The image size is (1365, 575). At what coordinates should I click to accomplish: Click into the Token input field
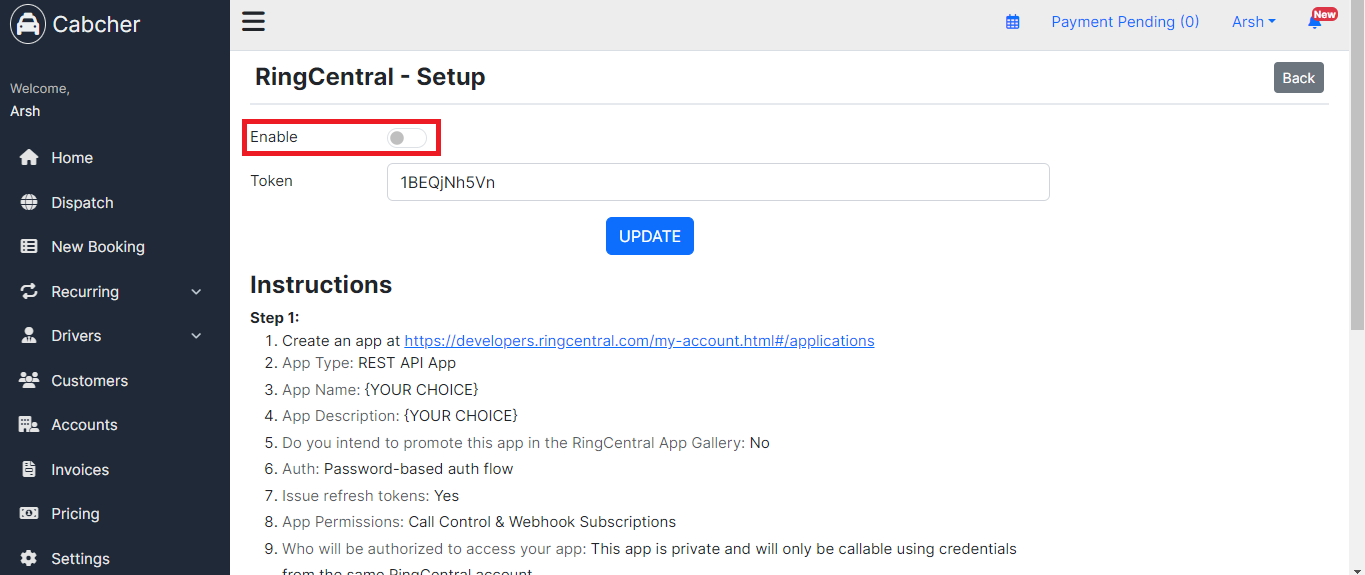click(718, 182)
